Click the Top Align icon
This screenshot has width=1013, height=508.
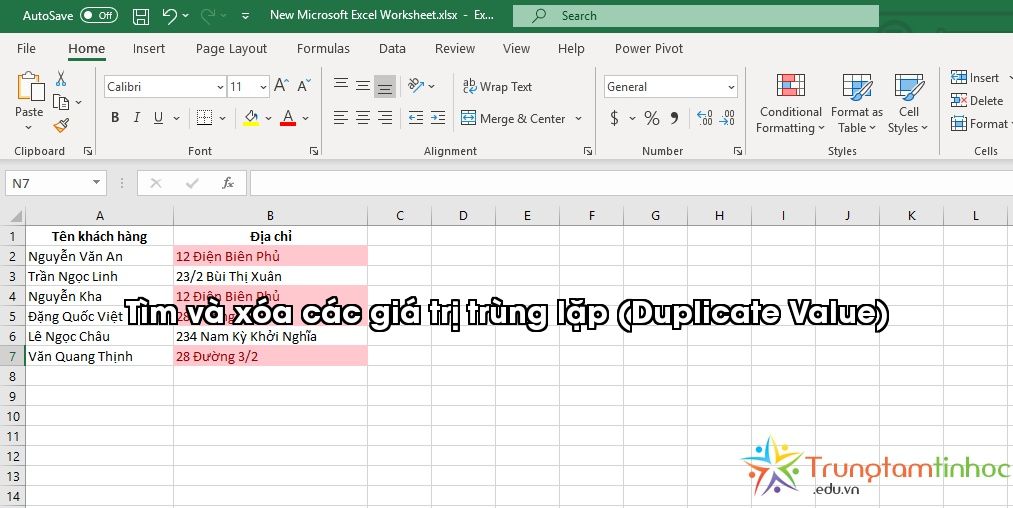[x=341, y=85]
